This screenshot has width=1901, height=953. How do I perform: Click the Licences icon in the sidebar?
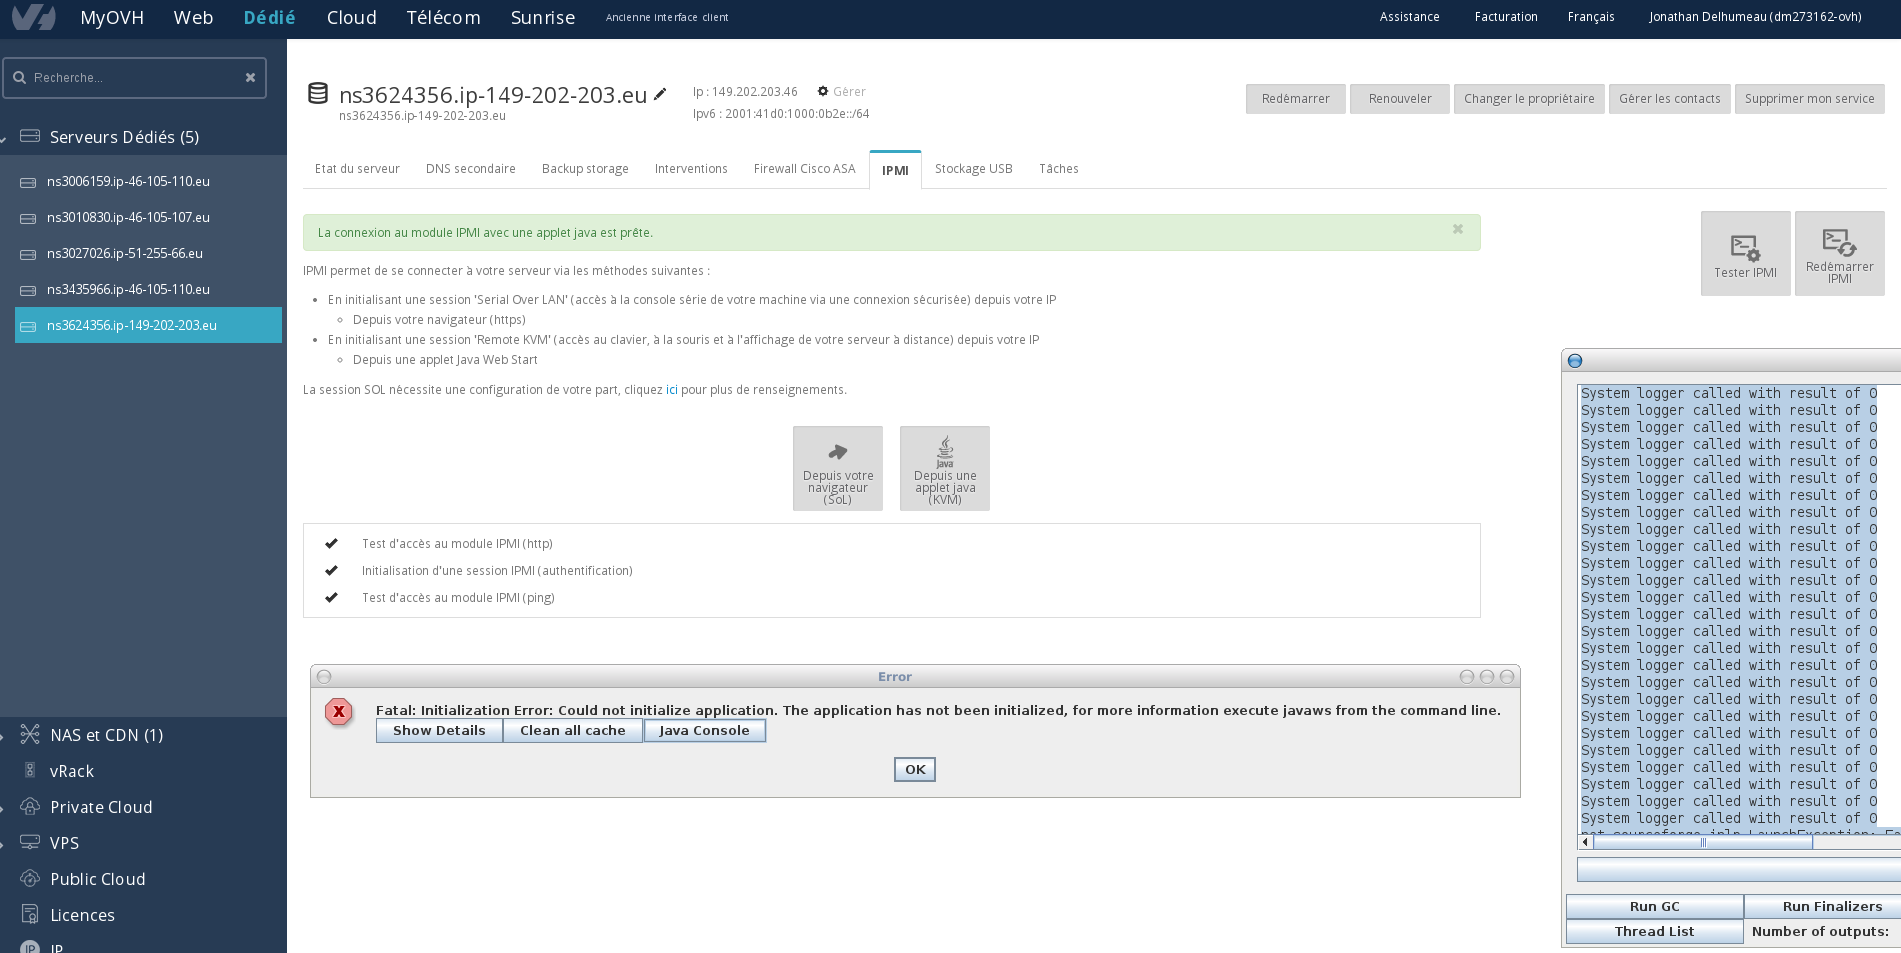click(x=30, y=914)
